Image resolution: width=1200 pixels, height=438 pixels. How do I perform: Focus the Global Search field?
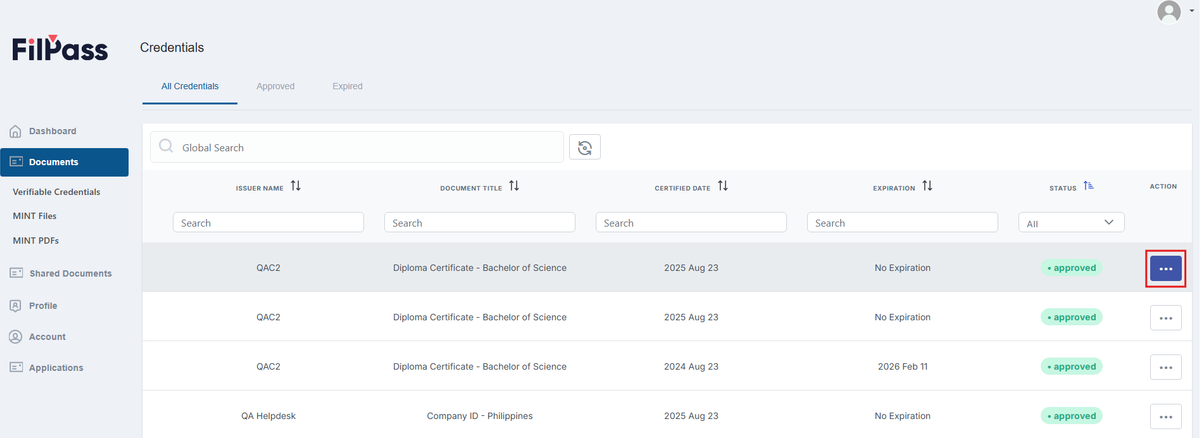[357, 147]
